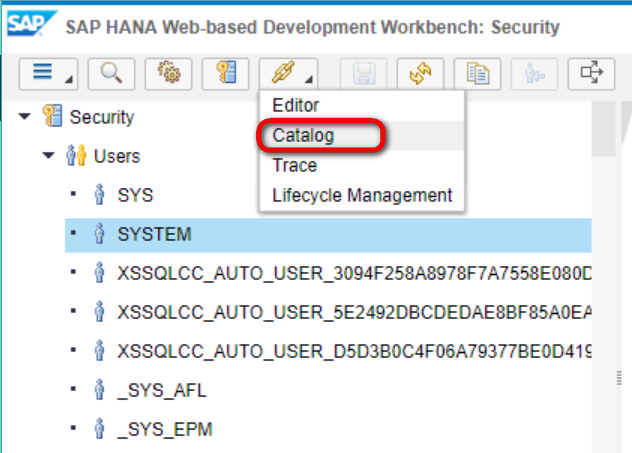This screenshot has width=632, height=453.
Task: Open the small arrow on hamburger menu
Action: [x=69, y=79]
